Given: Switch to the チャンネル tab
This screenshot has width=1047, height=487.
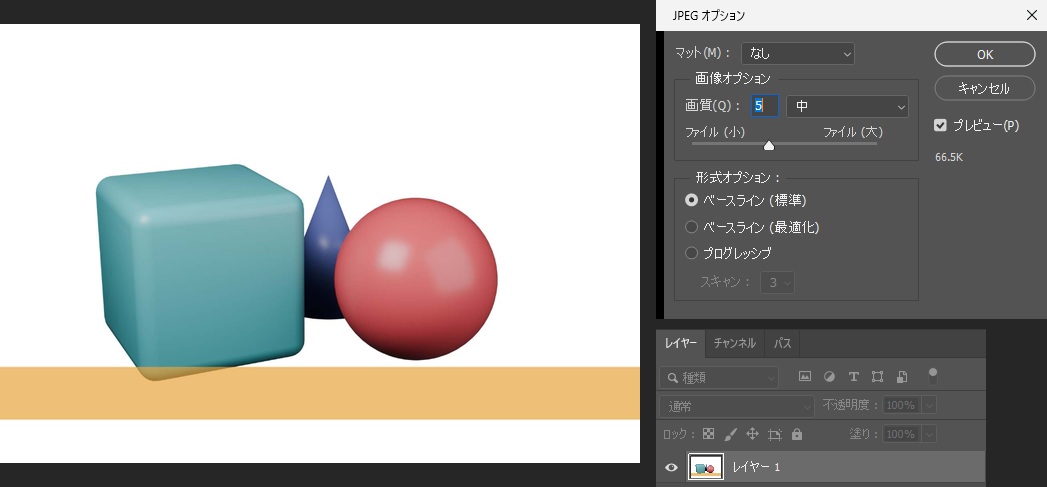Looking at the screenshot, I should [x=735, y=343].
